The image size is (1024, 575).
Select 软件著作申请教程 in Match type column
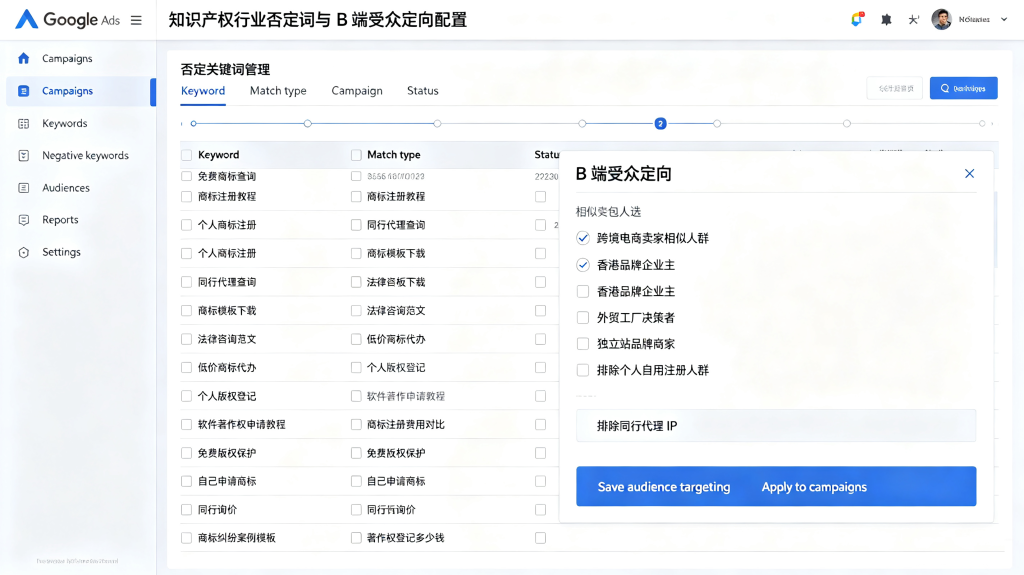(x=406, y=396)
